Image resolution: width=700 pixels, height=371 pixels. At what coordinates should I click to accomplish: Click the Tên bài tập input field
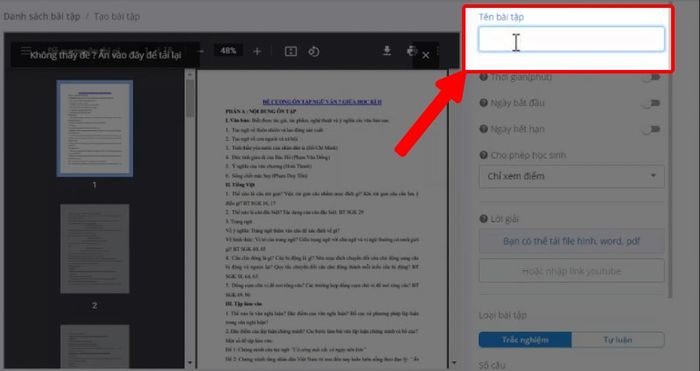coord(571,39)
